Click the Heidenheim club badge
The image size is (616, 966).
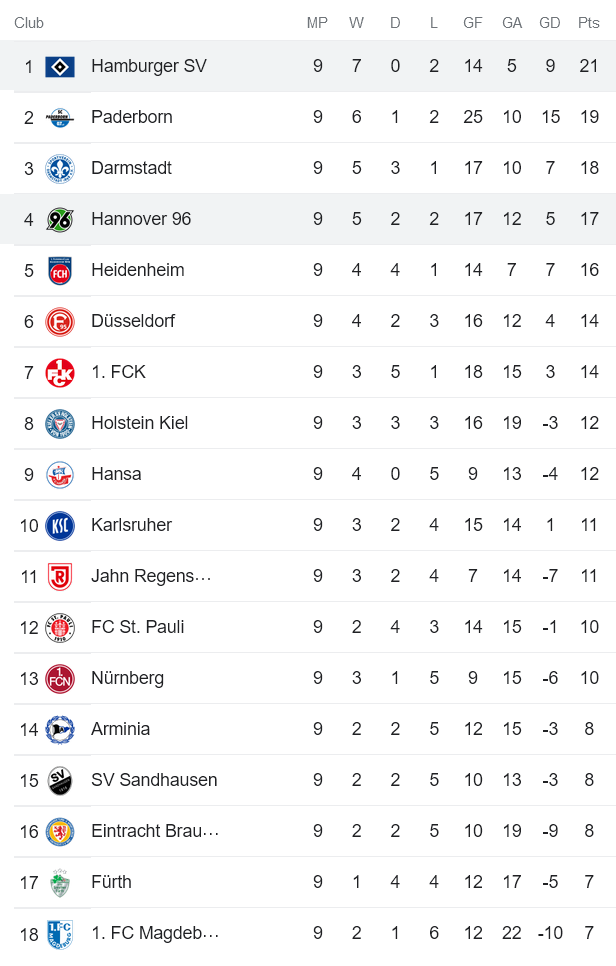60,270
